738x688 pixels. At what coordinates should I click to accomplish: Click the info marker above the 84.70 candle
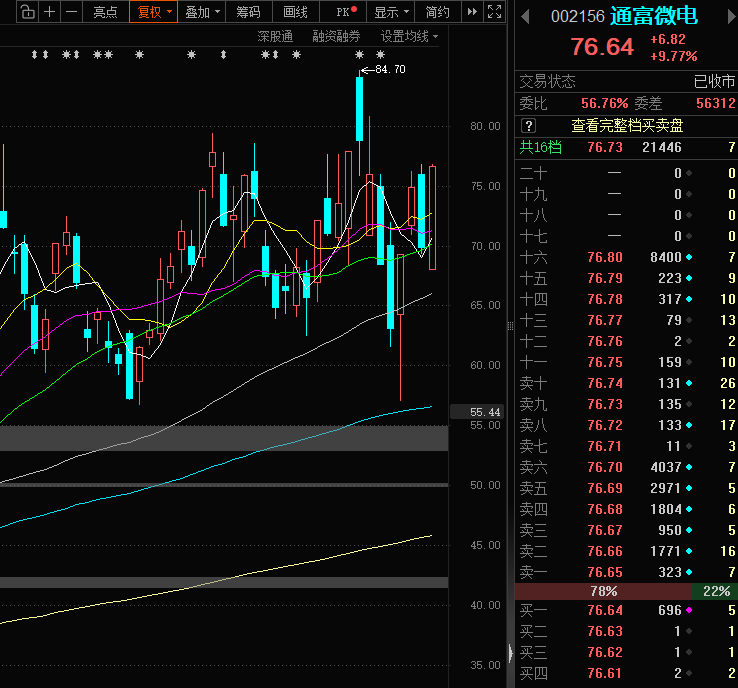point(360,55)
